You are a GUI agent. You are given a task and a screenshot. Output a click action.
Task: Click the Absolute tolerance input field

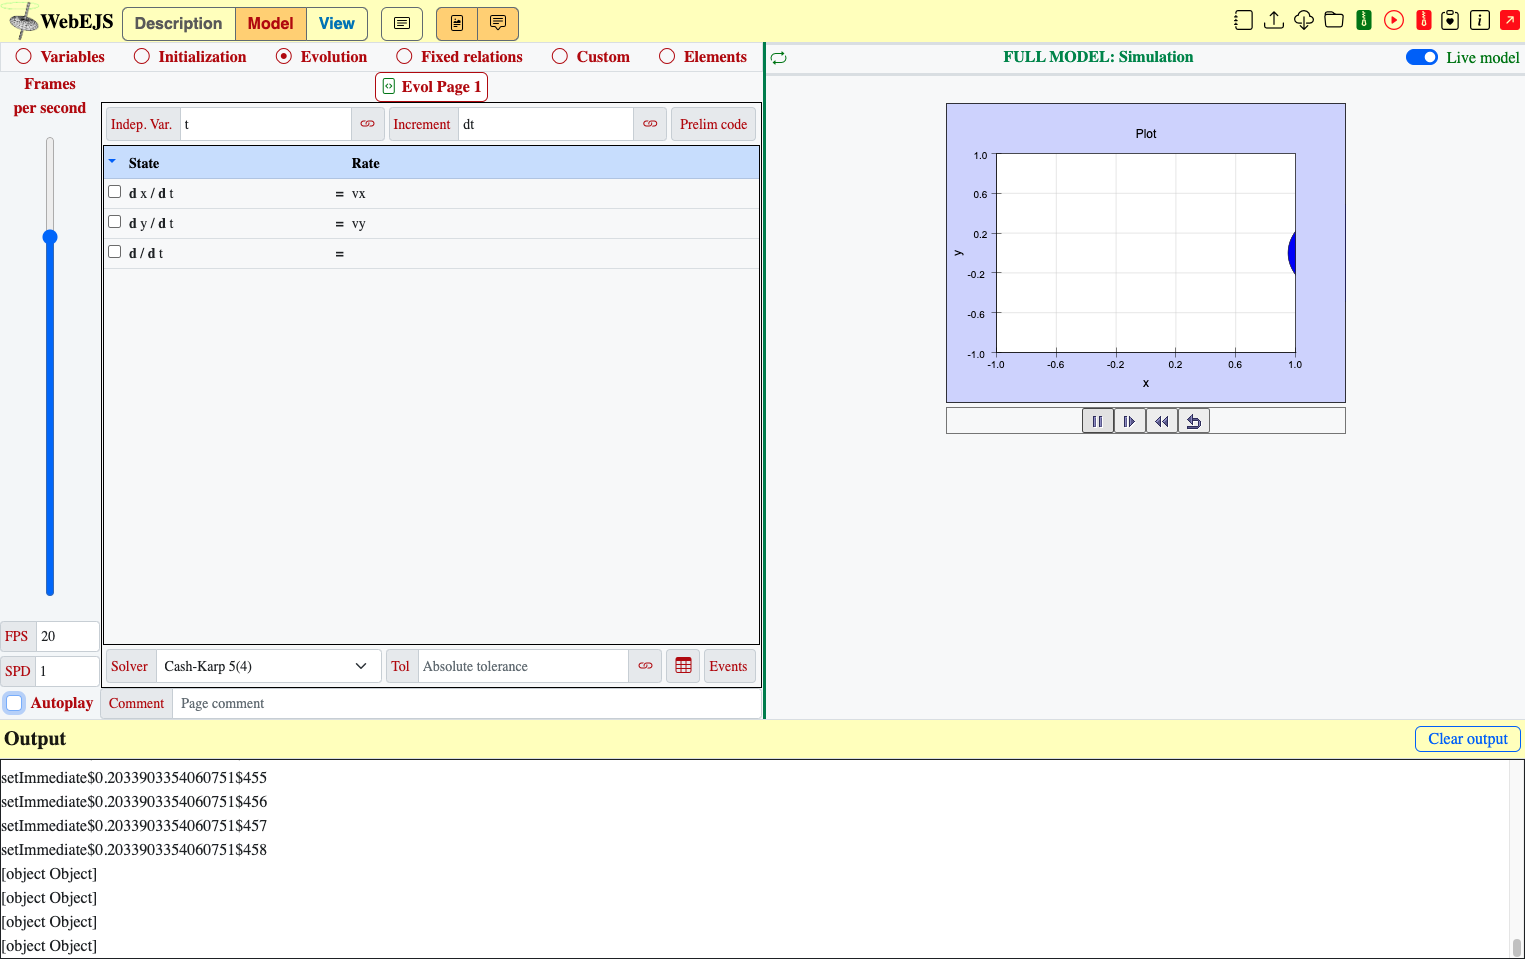(x=523, y=666)
